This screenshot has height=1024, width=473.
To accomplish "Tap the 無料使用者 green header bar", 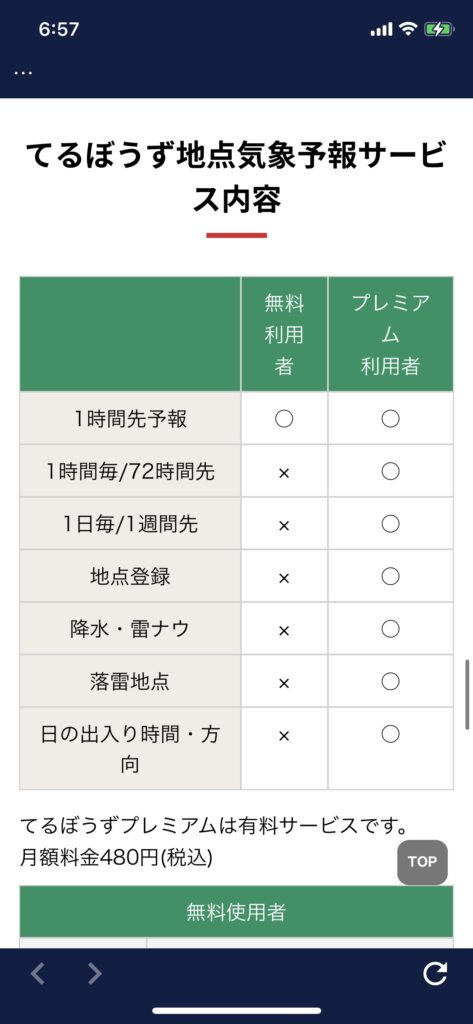I will [236, 912].
